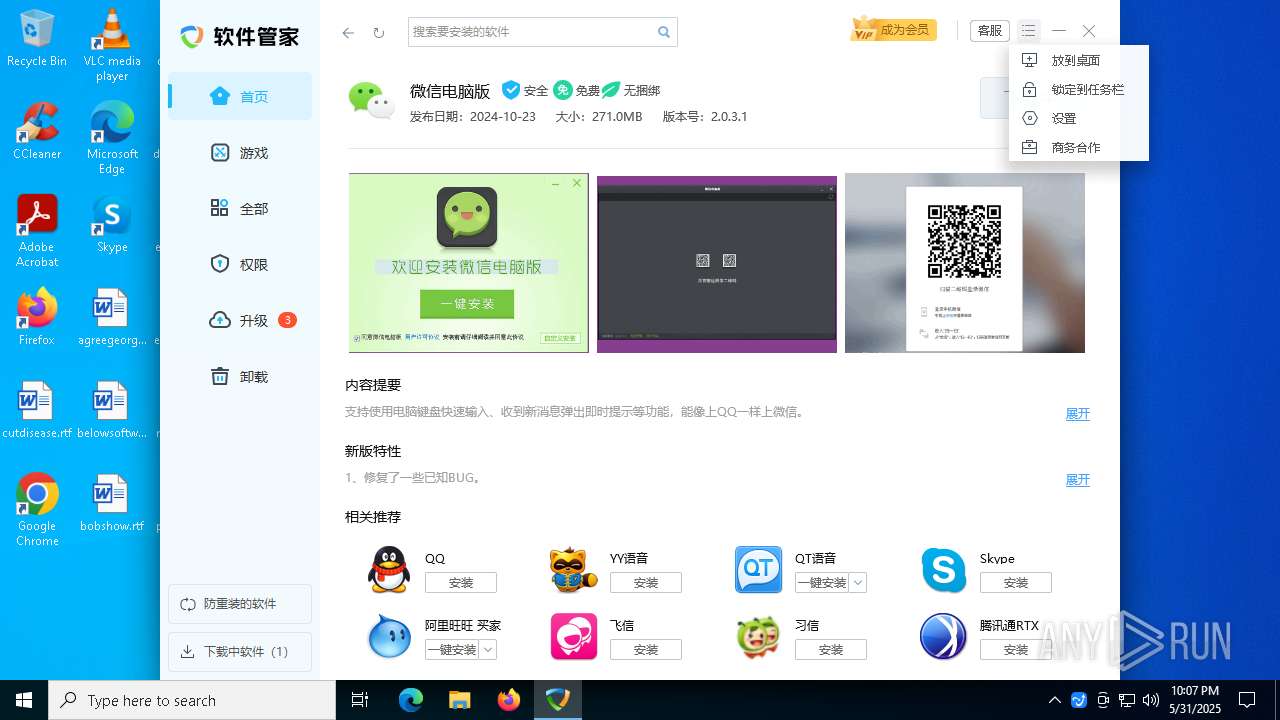Focus the 搜索要安装的软件 search field

click(x=531, y=32)
